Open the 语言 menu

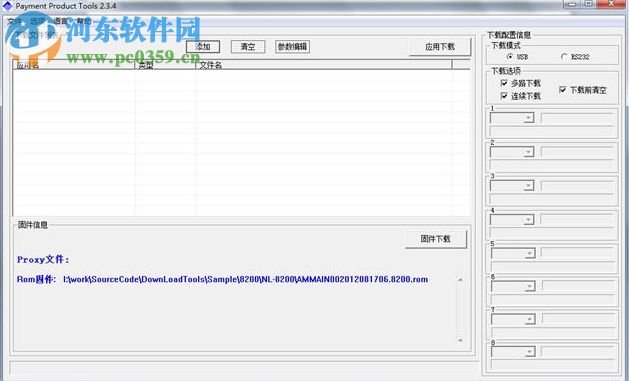[x=61, y=21]
